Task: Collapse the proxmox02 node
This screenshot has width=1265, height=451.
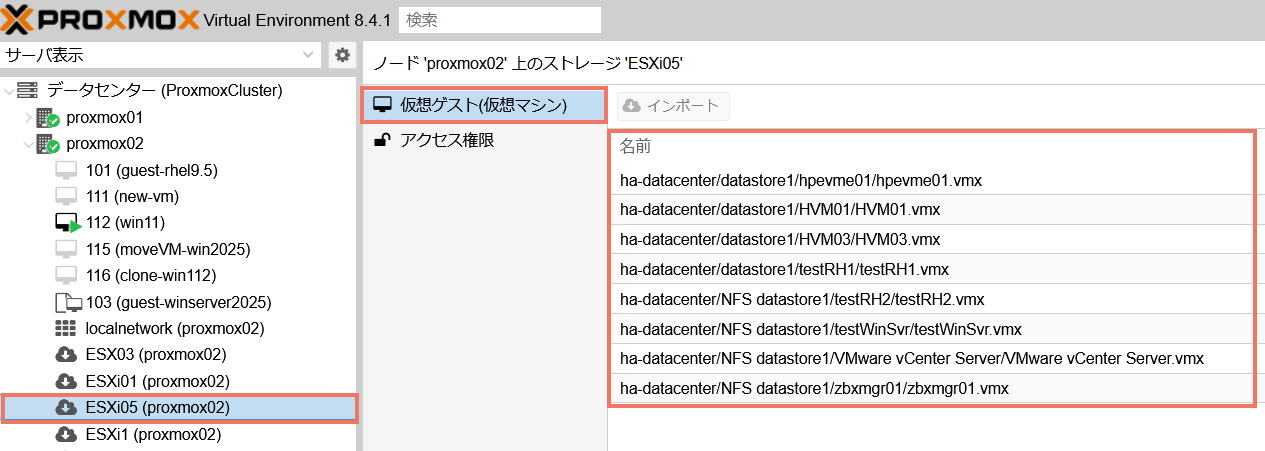Action: point(28,144)
